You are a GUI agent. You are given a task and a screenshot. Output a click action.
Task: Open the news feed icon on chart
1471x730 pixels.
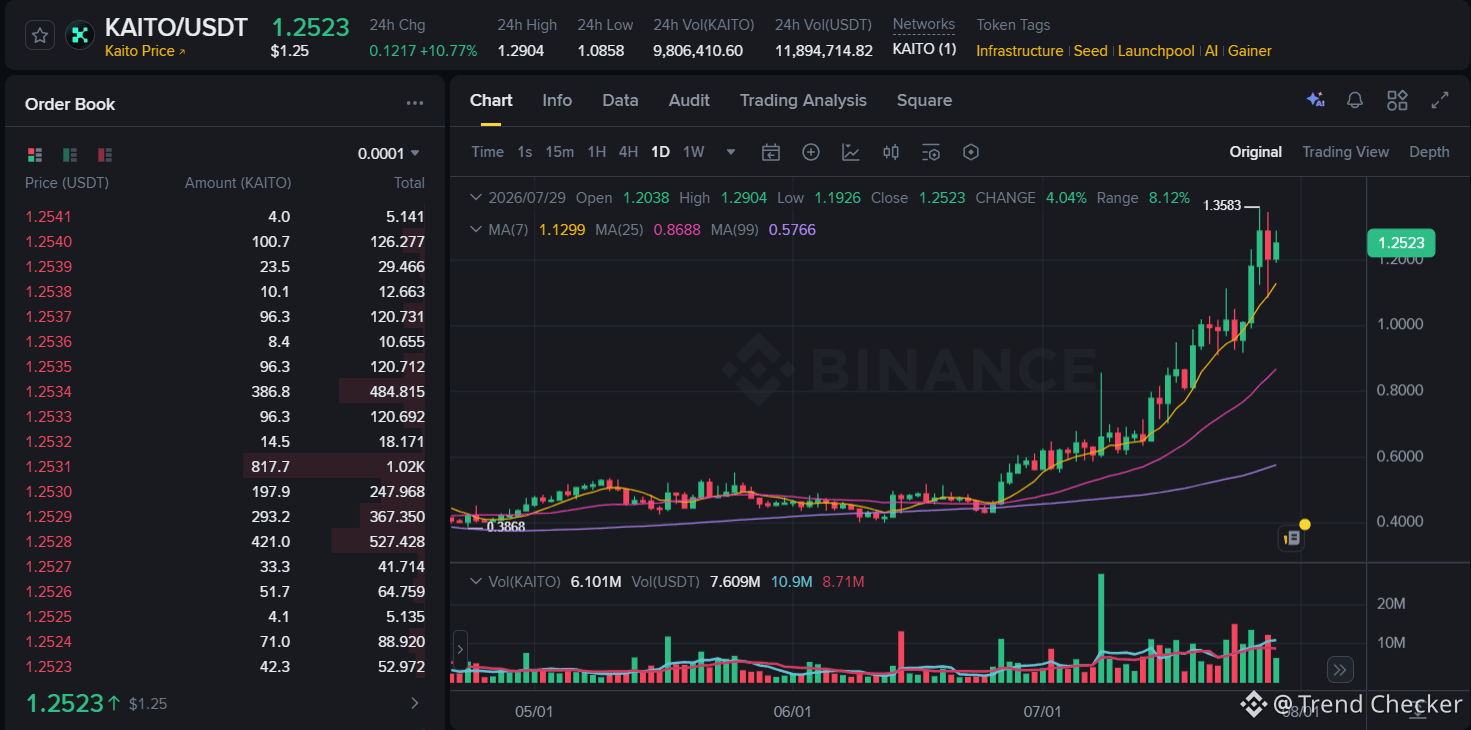pyautogui.click(x=1292, y=537)
